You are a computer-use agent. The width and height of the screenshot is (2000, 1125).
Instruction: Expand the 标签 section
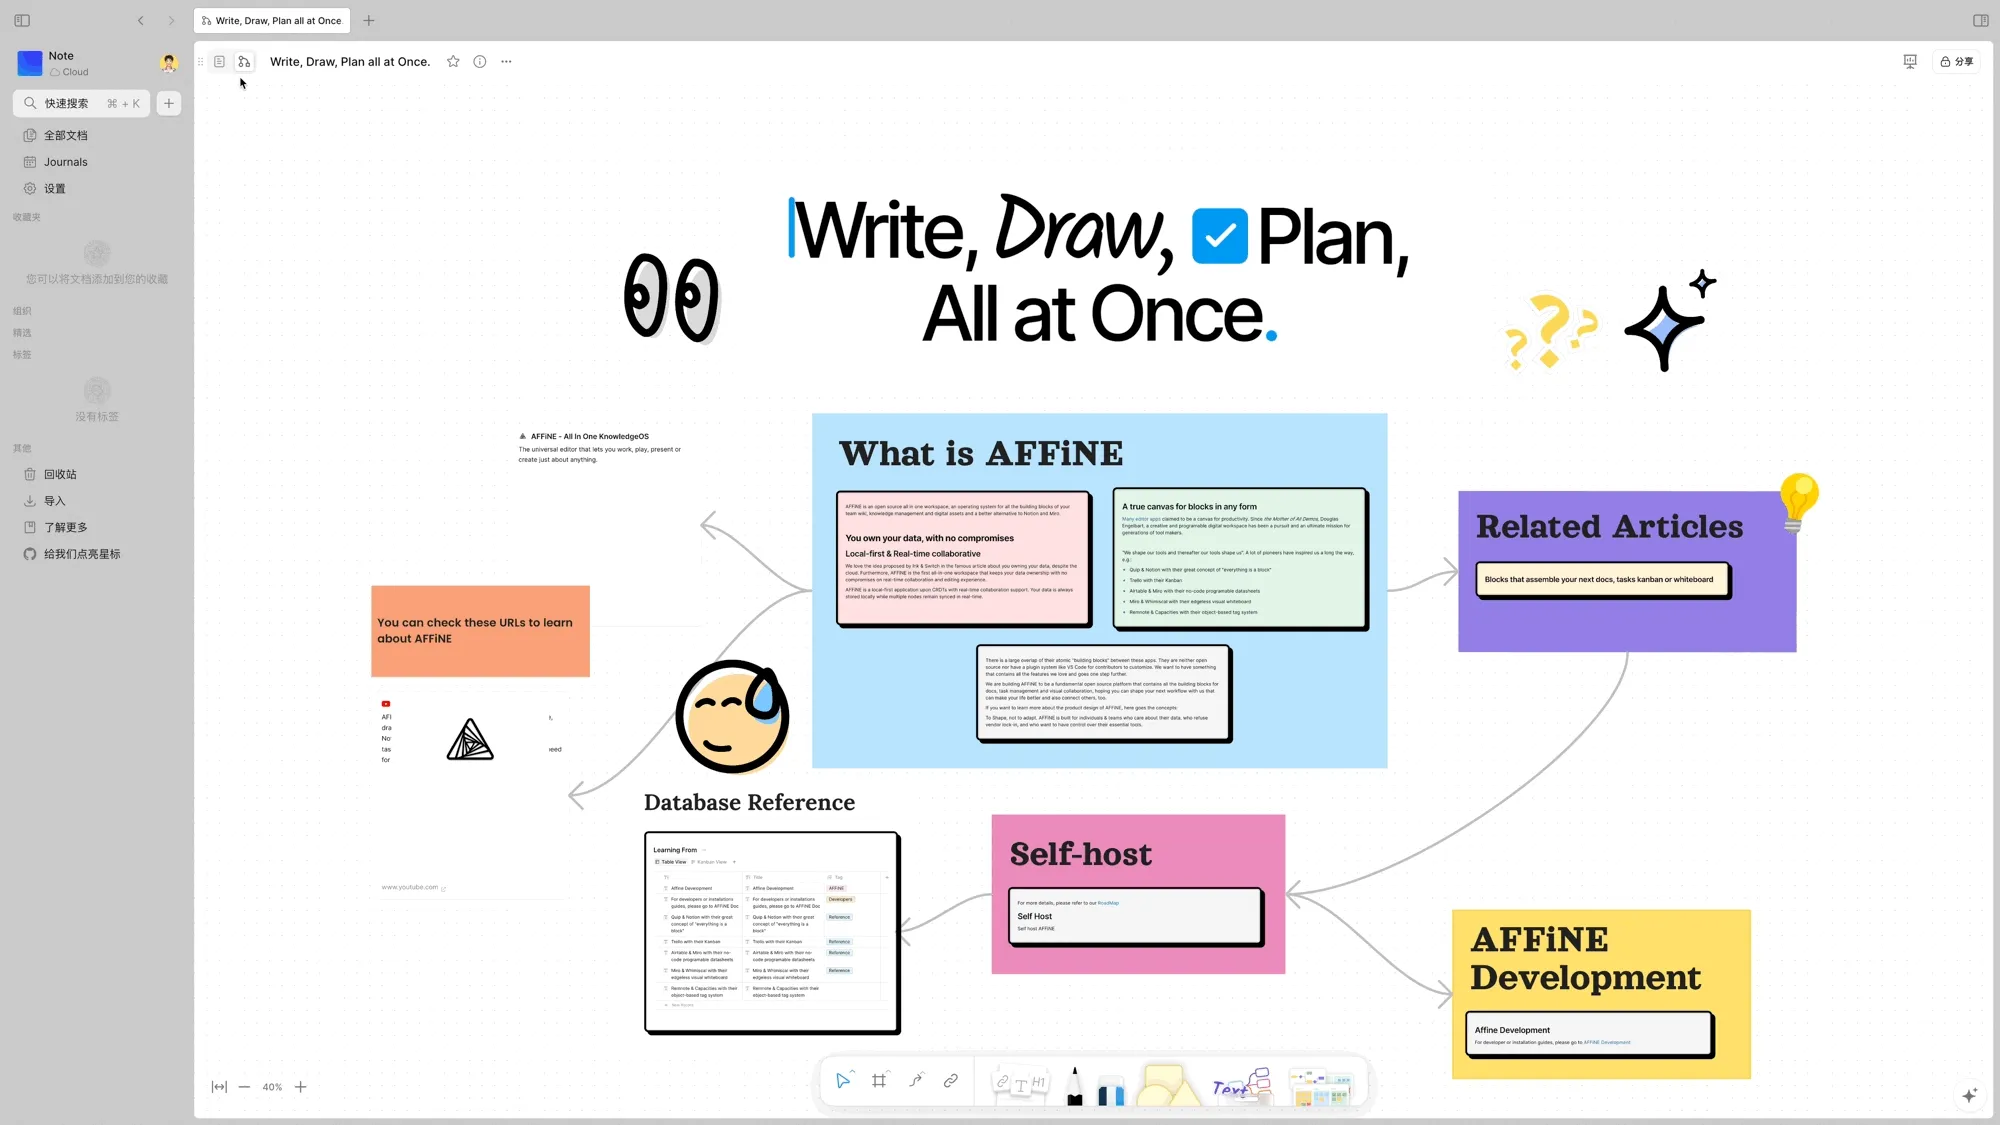pos(22,355)
